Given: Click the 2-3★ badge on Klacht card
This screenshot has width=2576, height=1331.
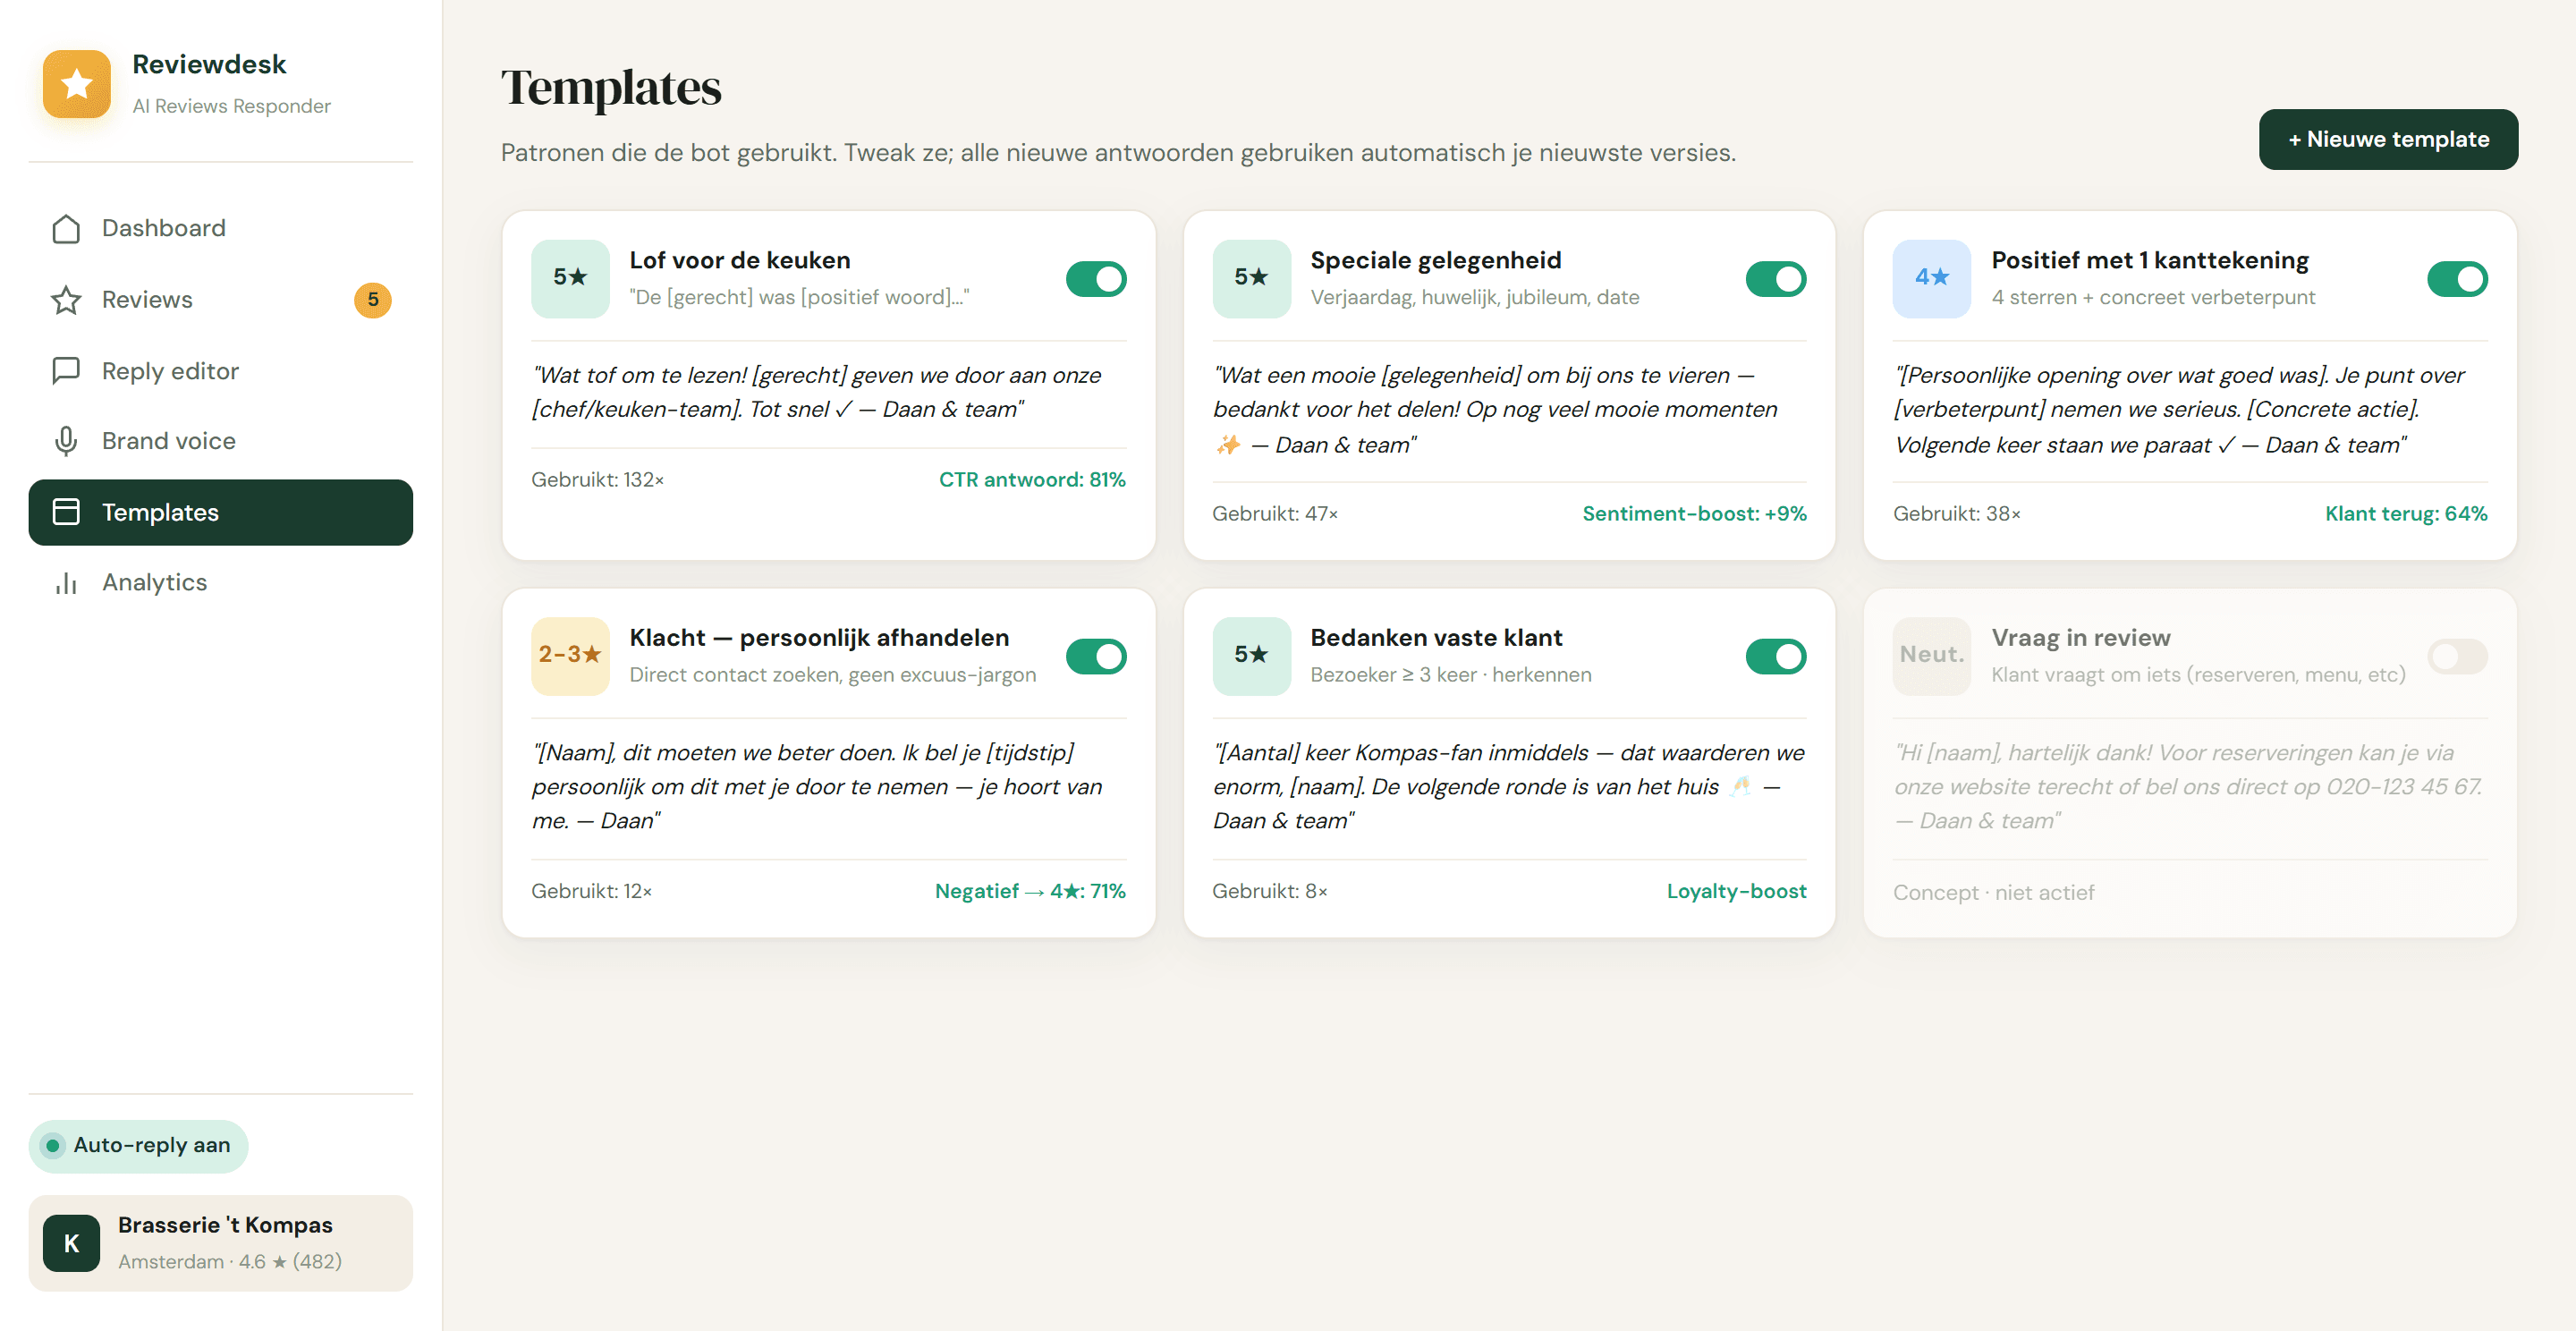Looking at the screenshot, I should point(570,656).
